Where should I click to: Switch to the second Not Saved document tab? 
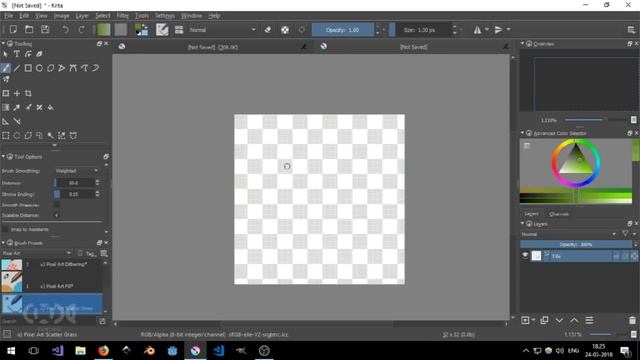413,47
